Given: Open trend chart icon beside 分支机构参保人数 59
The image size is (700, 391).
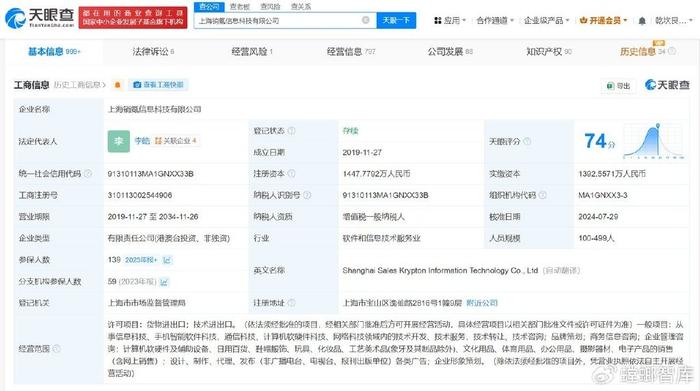Looking at the screenshot, I should point(164,282).
